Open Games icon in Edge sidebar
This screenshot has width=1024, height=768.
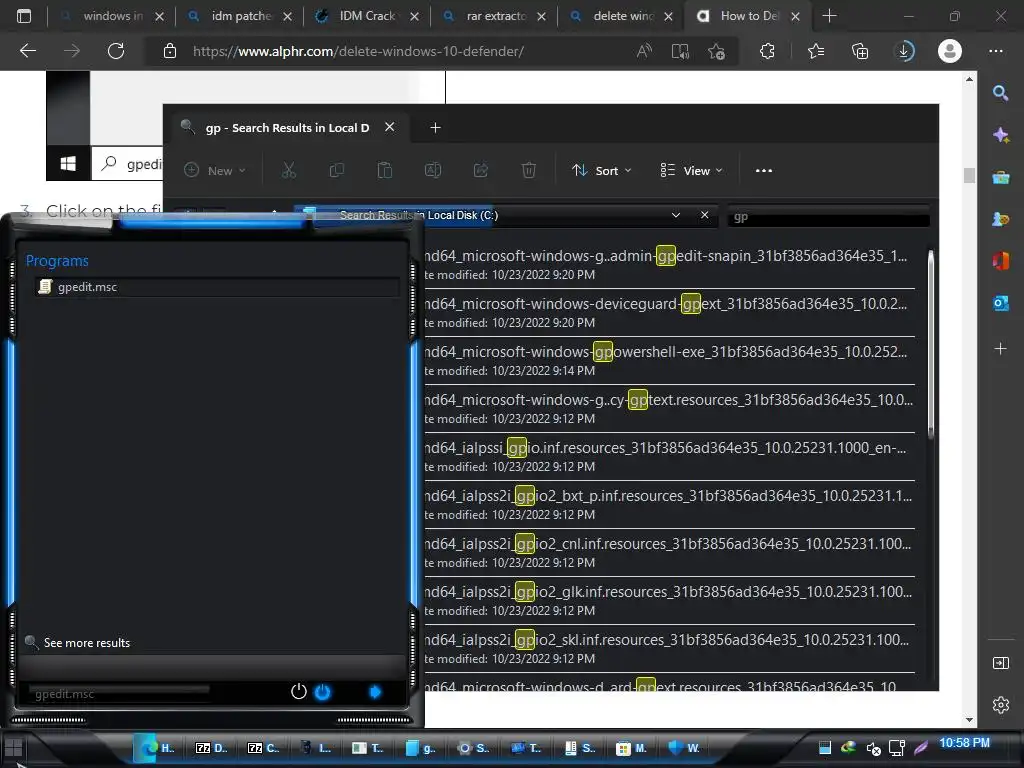[1000, 219]
